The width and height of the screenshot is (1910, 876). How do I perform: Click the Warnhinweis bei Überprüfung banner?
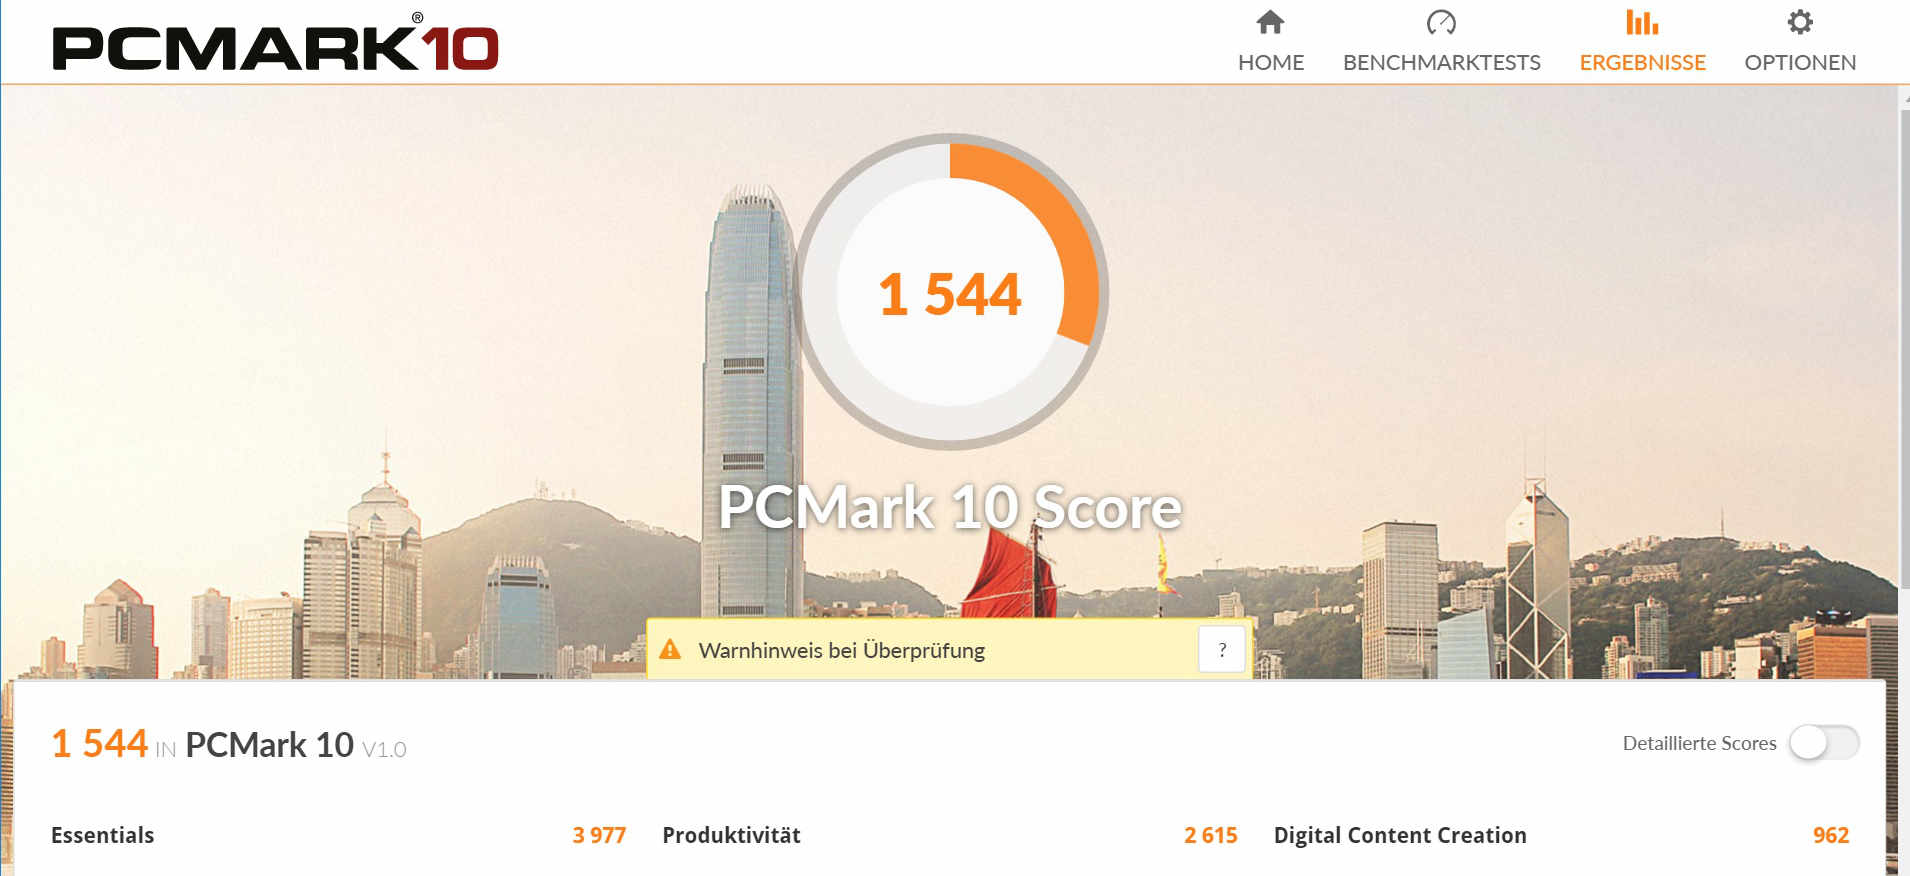coord(950,650)
